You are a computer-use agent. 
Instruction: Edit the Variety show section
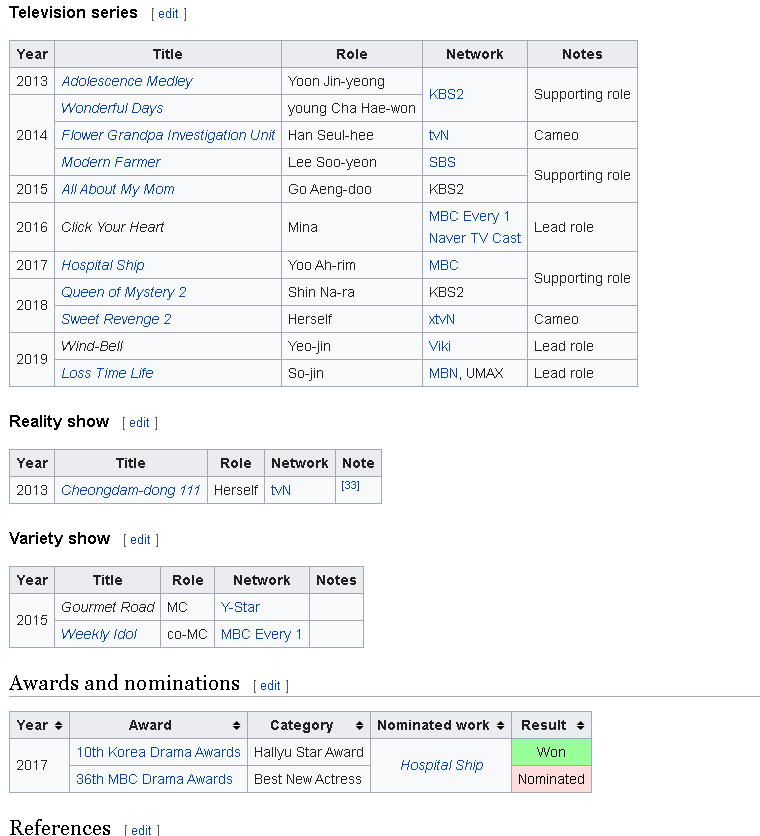140,540
